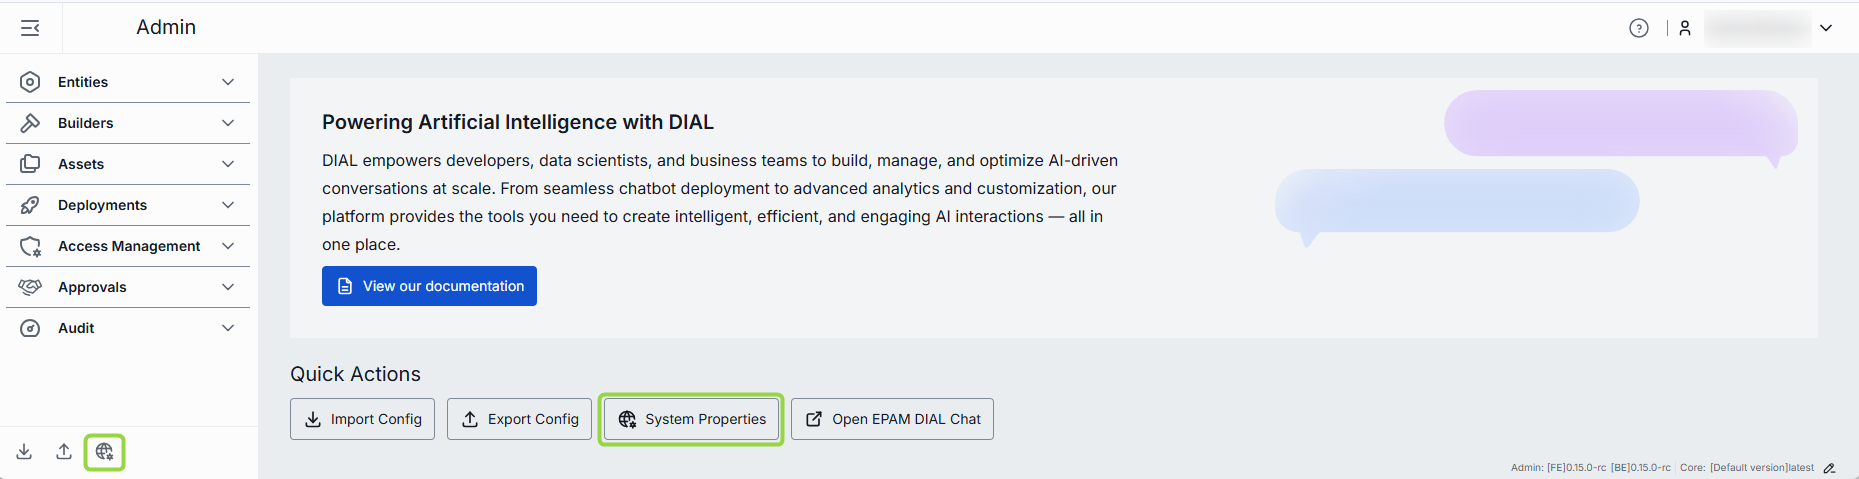1859x479 pixels.
Task: Click the export upload icon in sidebar footer
Action: click(64, 452)
